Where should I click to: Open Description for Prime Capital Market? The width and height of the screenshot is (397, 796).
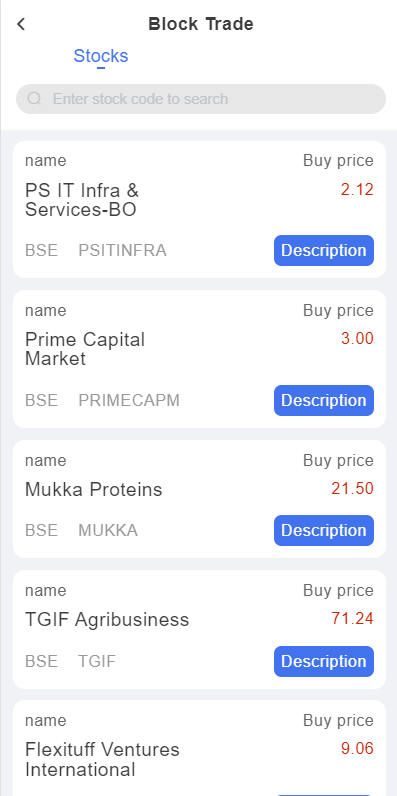[x=324, y=400]
